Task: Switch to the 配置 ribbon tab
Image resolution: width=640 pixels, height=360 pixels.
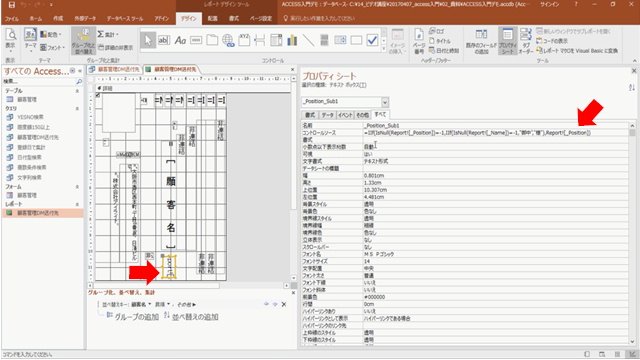Action: point(212,18)
